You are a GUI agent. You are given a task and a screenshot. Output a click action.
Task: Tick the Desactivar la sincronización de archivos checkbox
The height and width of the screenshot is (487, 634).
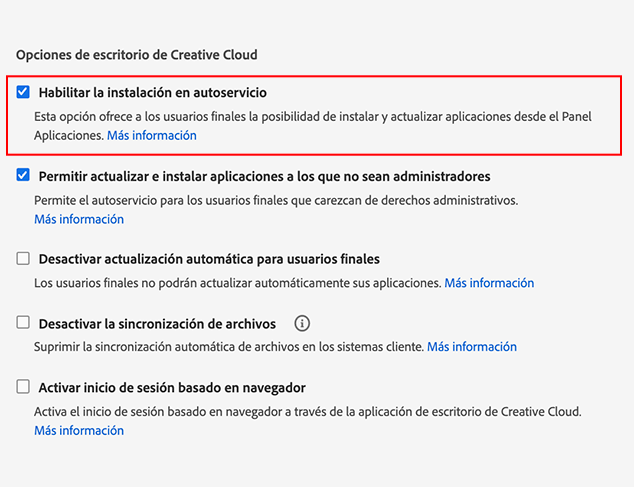[x=24, y=323]
